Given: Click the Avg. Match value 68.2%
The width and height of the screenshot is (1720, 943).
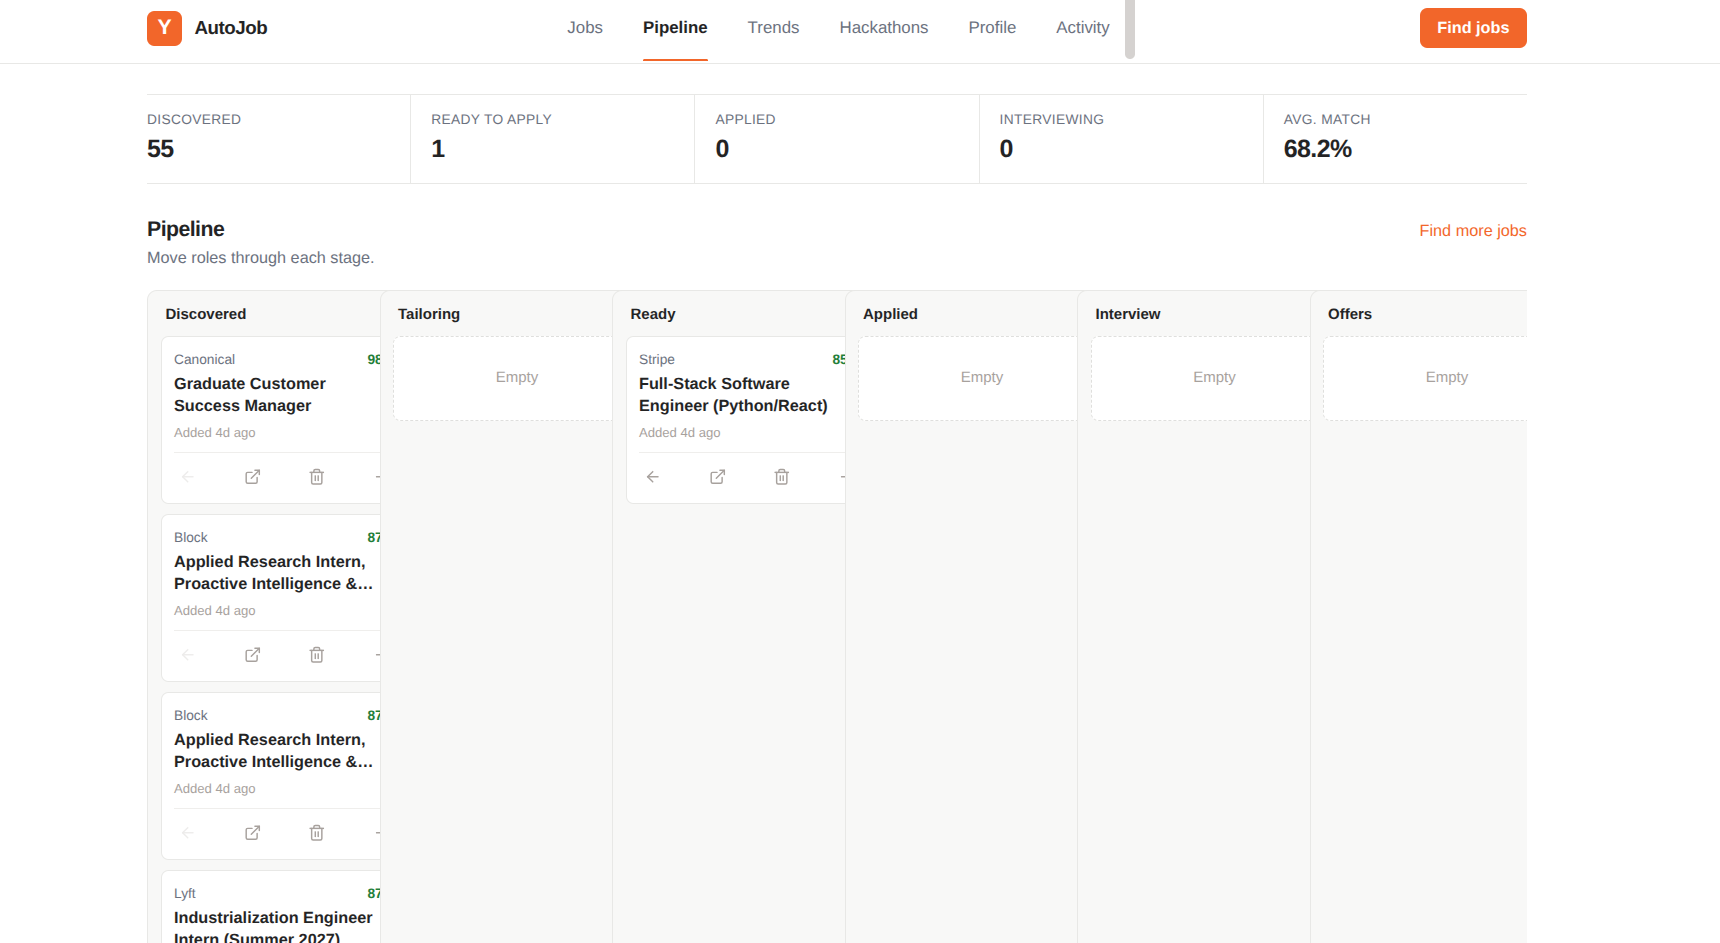Looking at the screenshot, I should point(1317,149).
